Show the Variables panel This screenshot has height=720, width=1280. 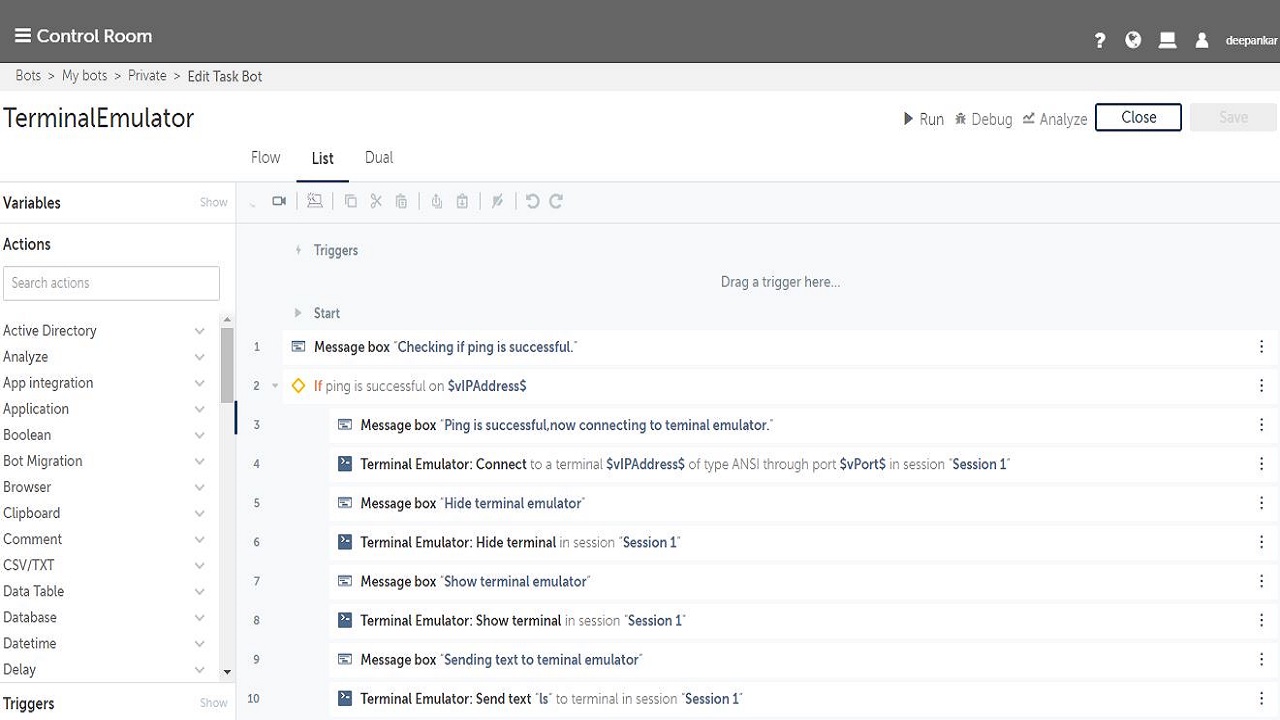click(x=213, y=203)
